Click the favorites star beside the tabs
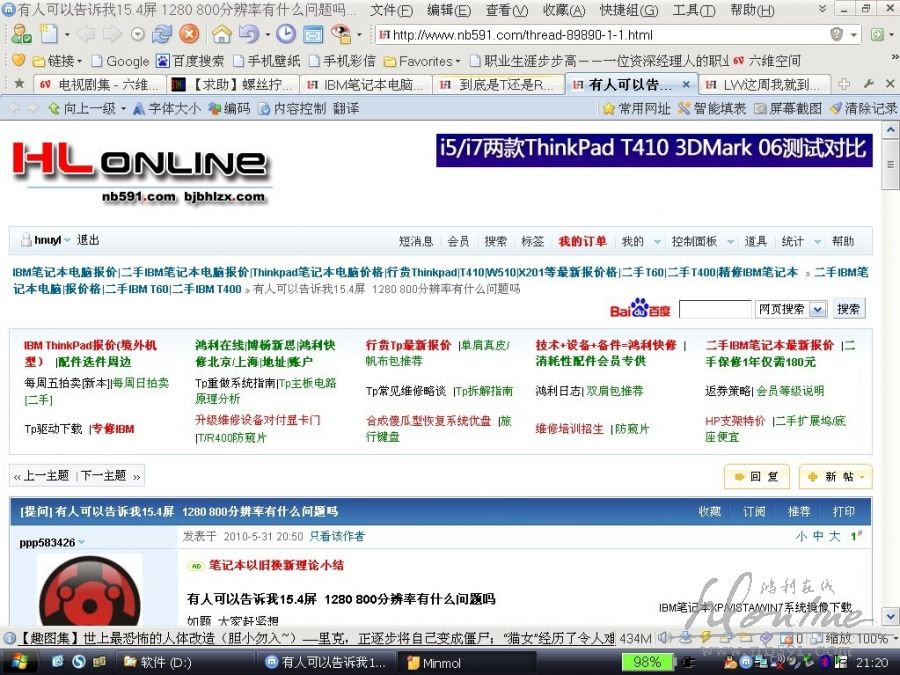This screenshot has height=675, width=900. (19, 84)
